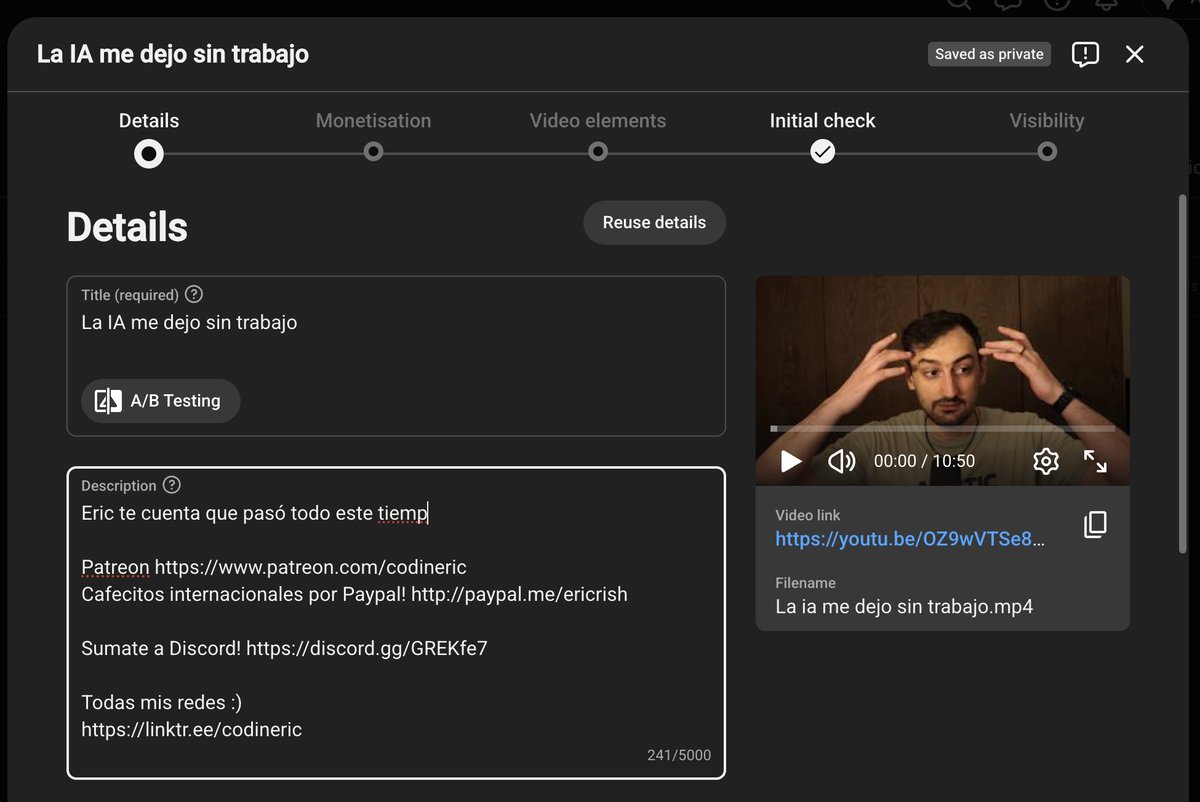Click into the Description text box

click(x=396, y=622)
